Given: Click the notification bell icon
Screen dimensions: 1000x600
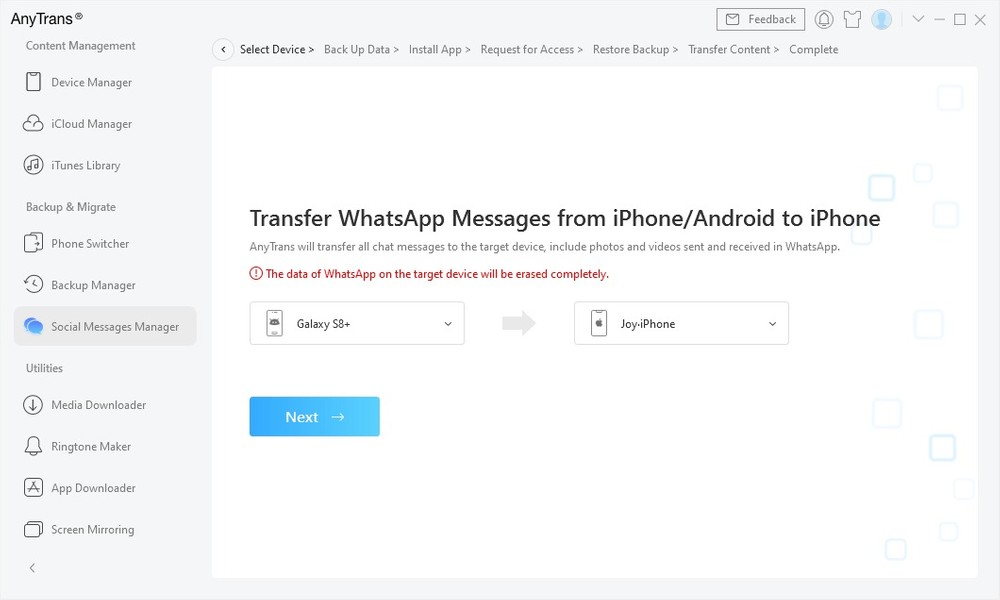Looking at the screenshot, I should [x=824, y=20].
